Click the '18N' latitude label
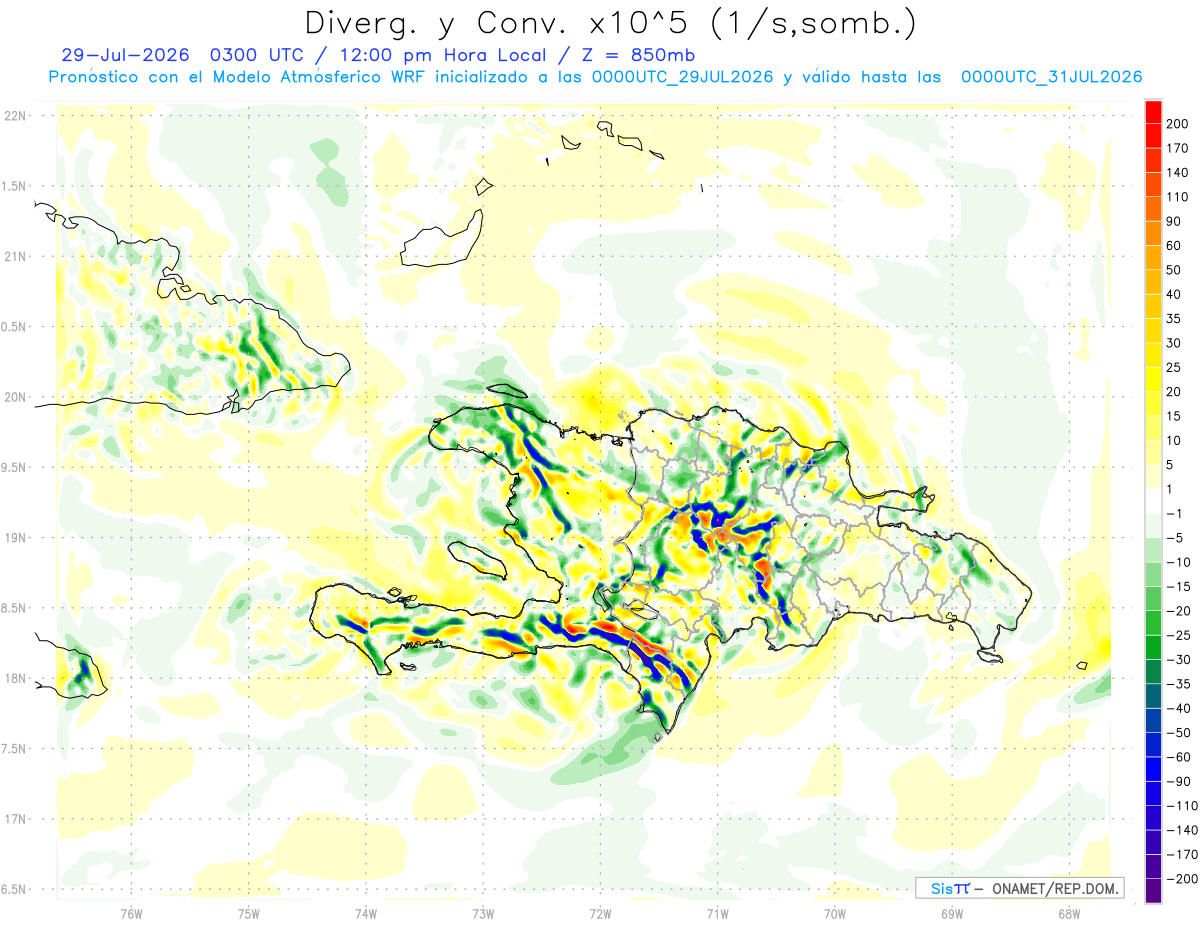Viewport: 1200px width, 927px height. coord(15,678)
